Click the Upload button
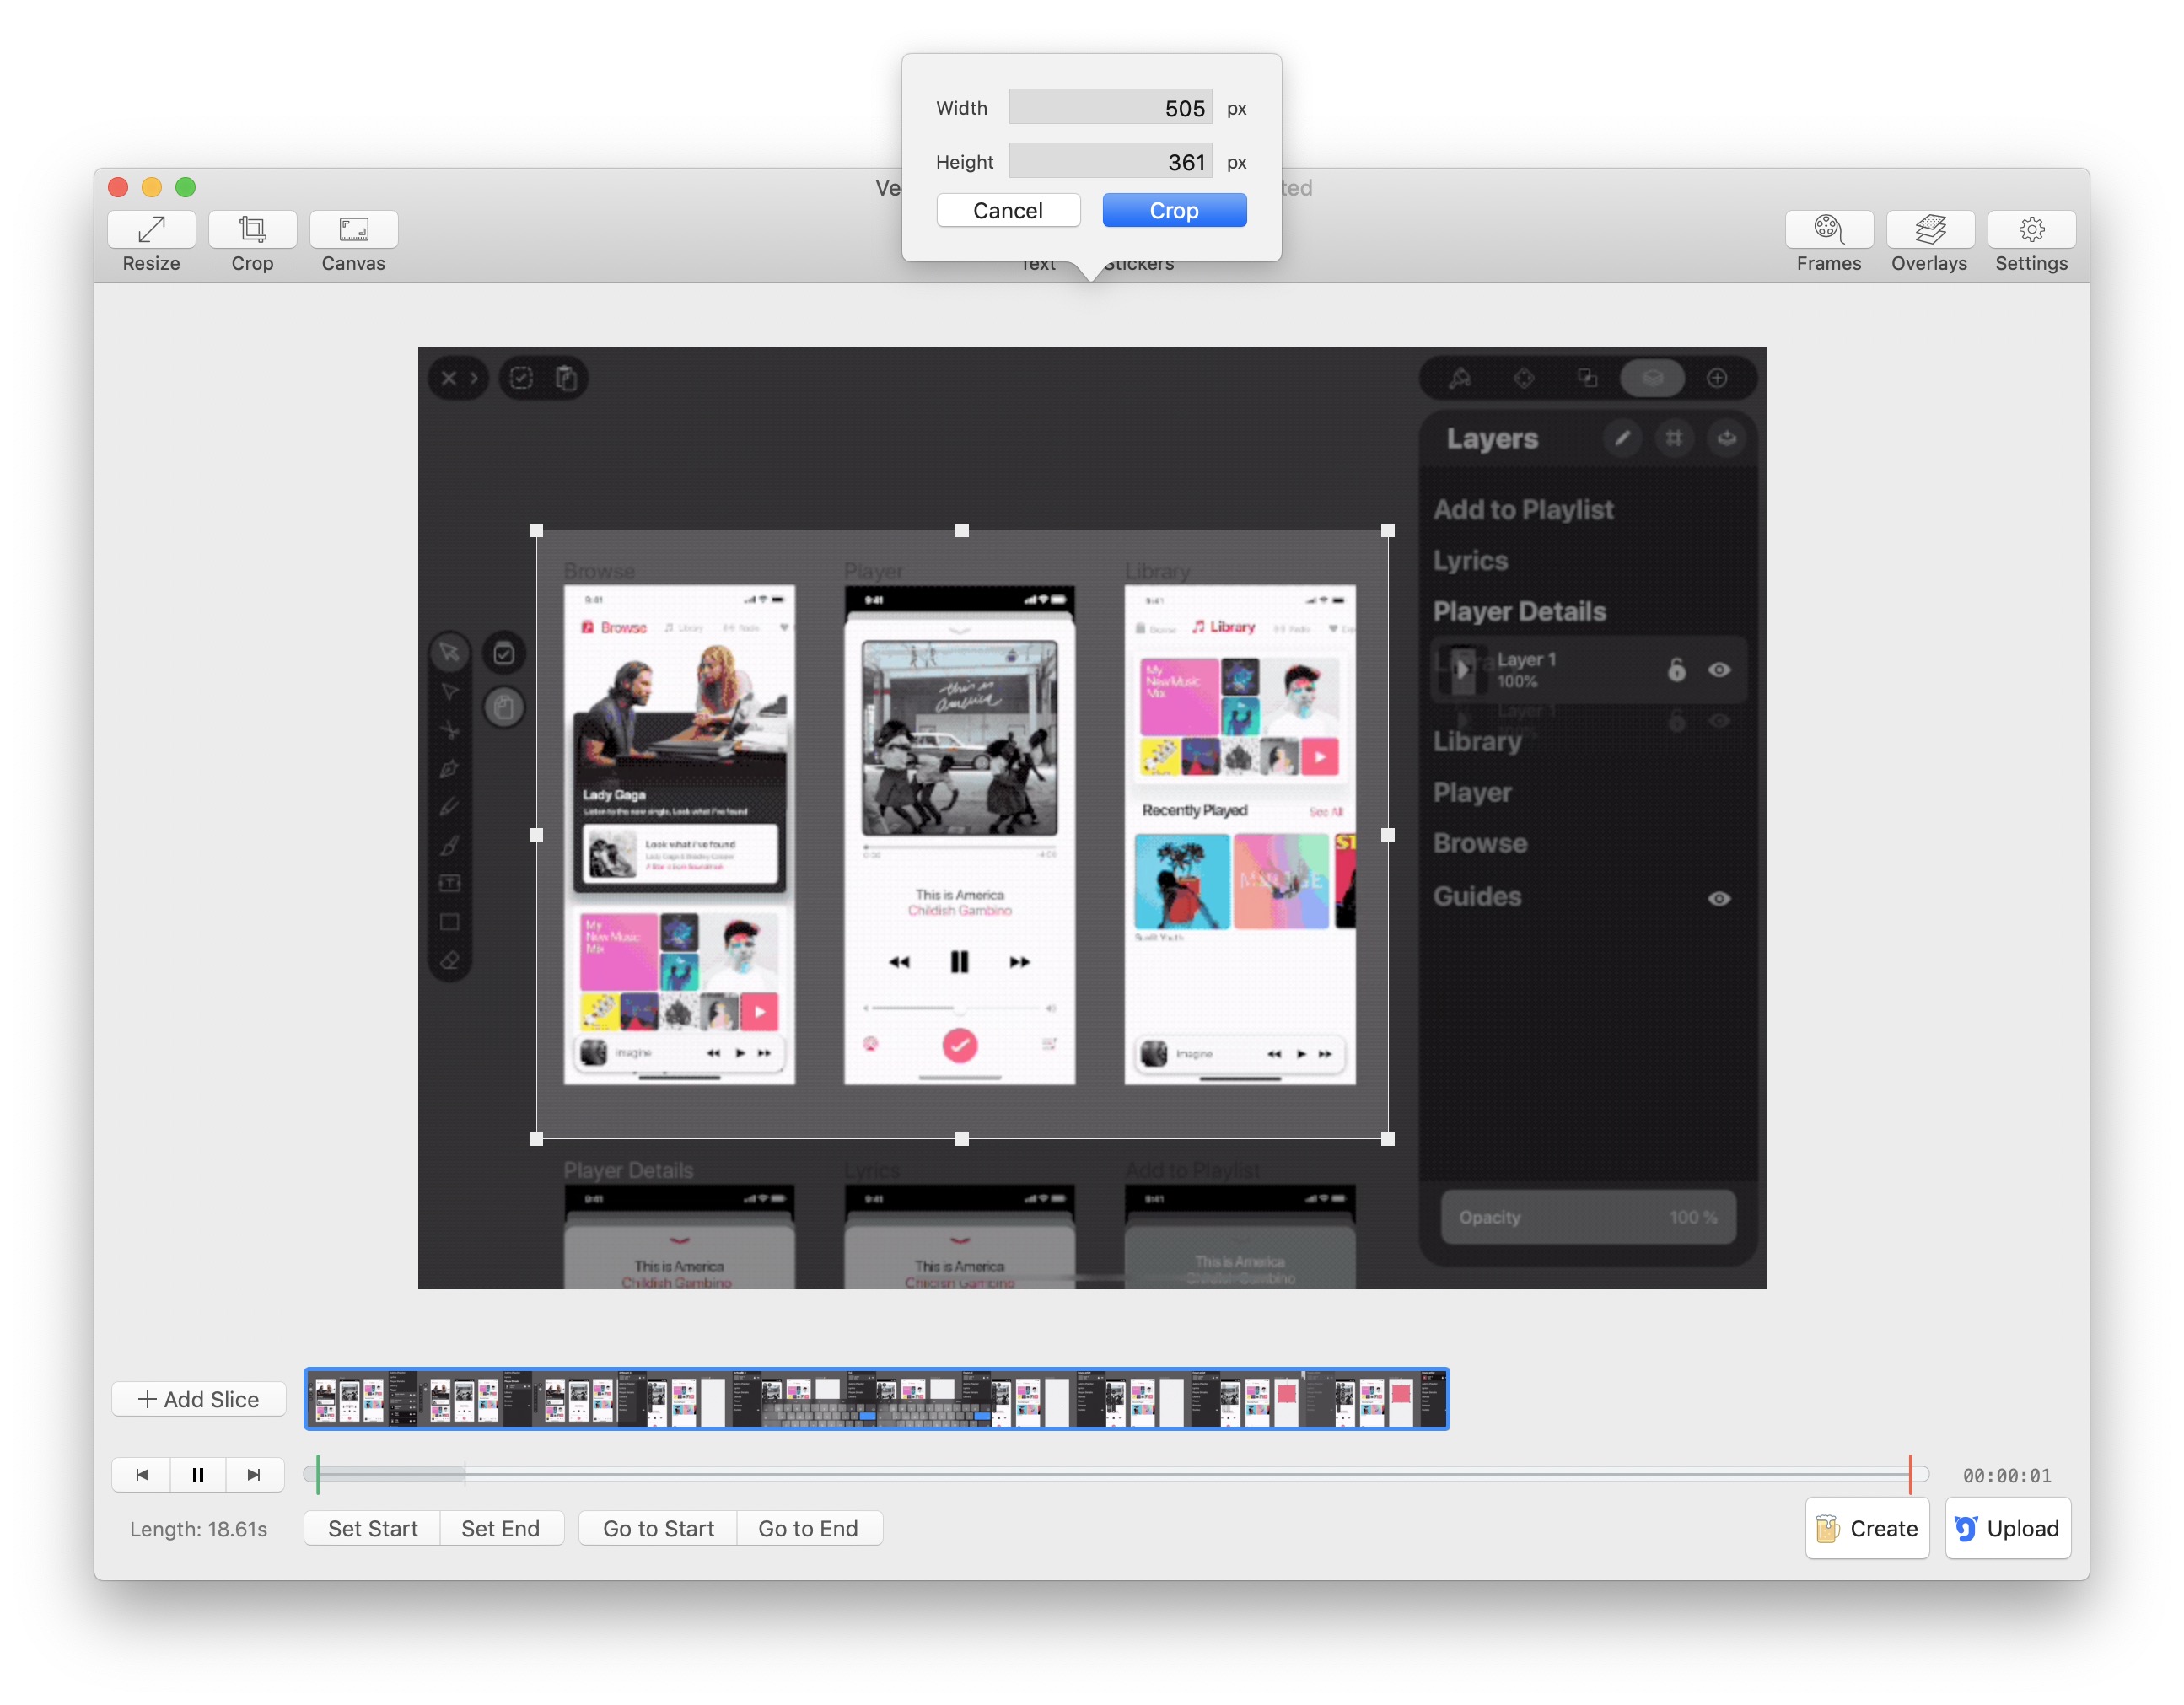The image size is (2184, 1705). [2007, 1528]
